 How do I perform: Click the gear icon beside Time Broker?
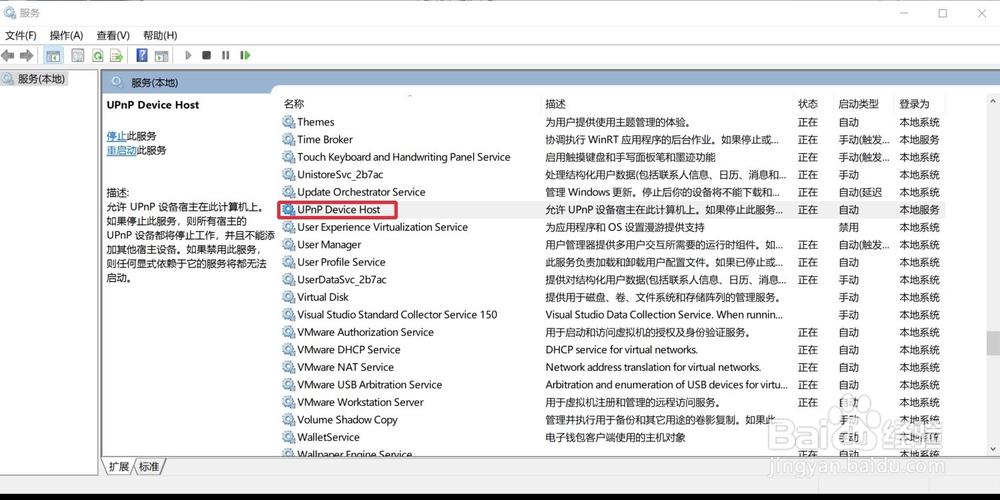click(x=289, y=140)
